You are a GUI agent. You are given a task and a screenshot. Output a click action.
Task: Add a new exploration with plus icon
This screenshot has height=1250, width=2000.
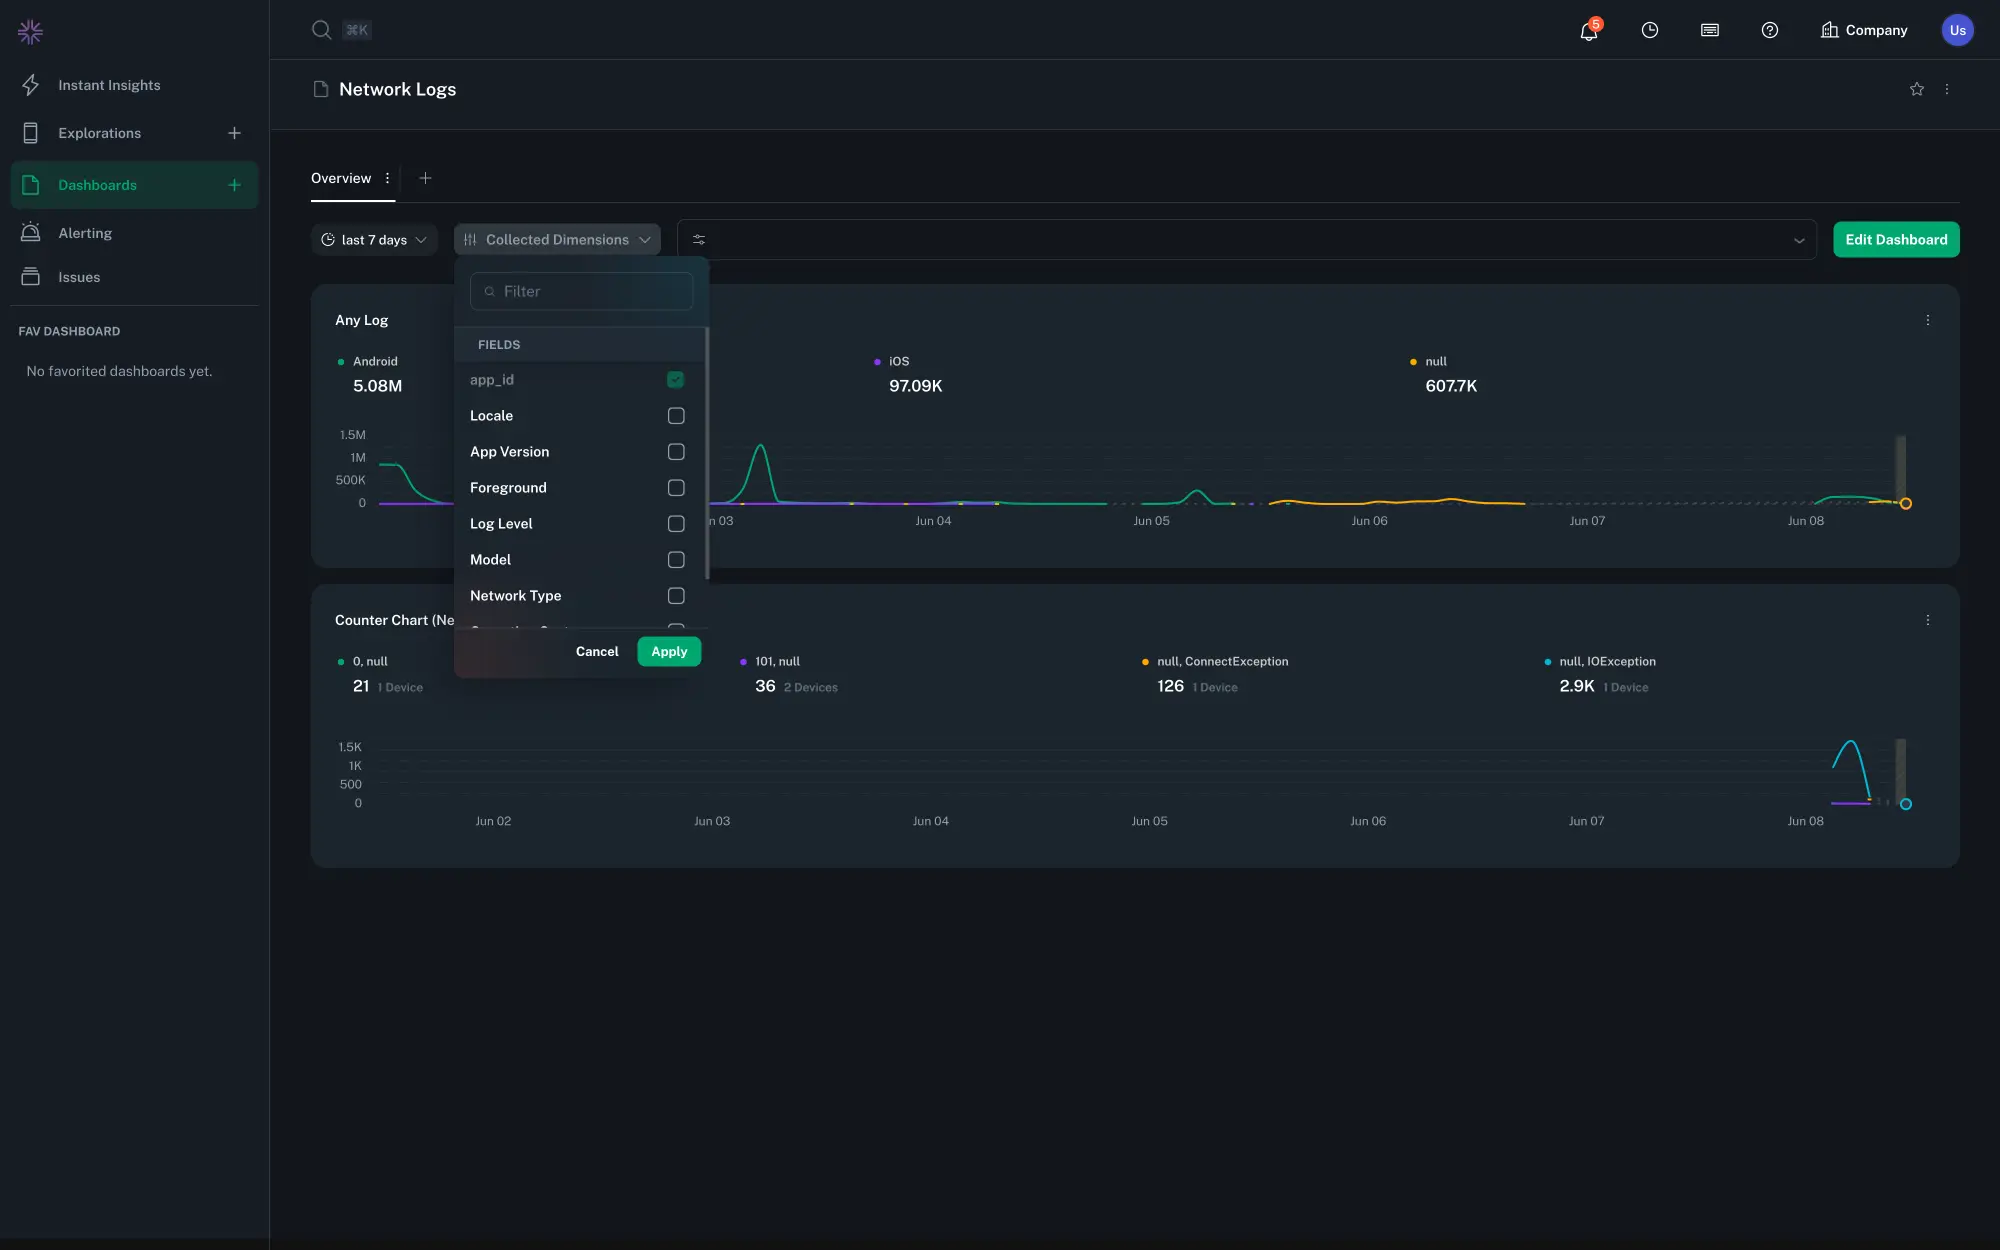234,133
